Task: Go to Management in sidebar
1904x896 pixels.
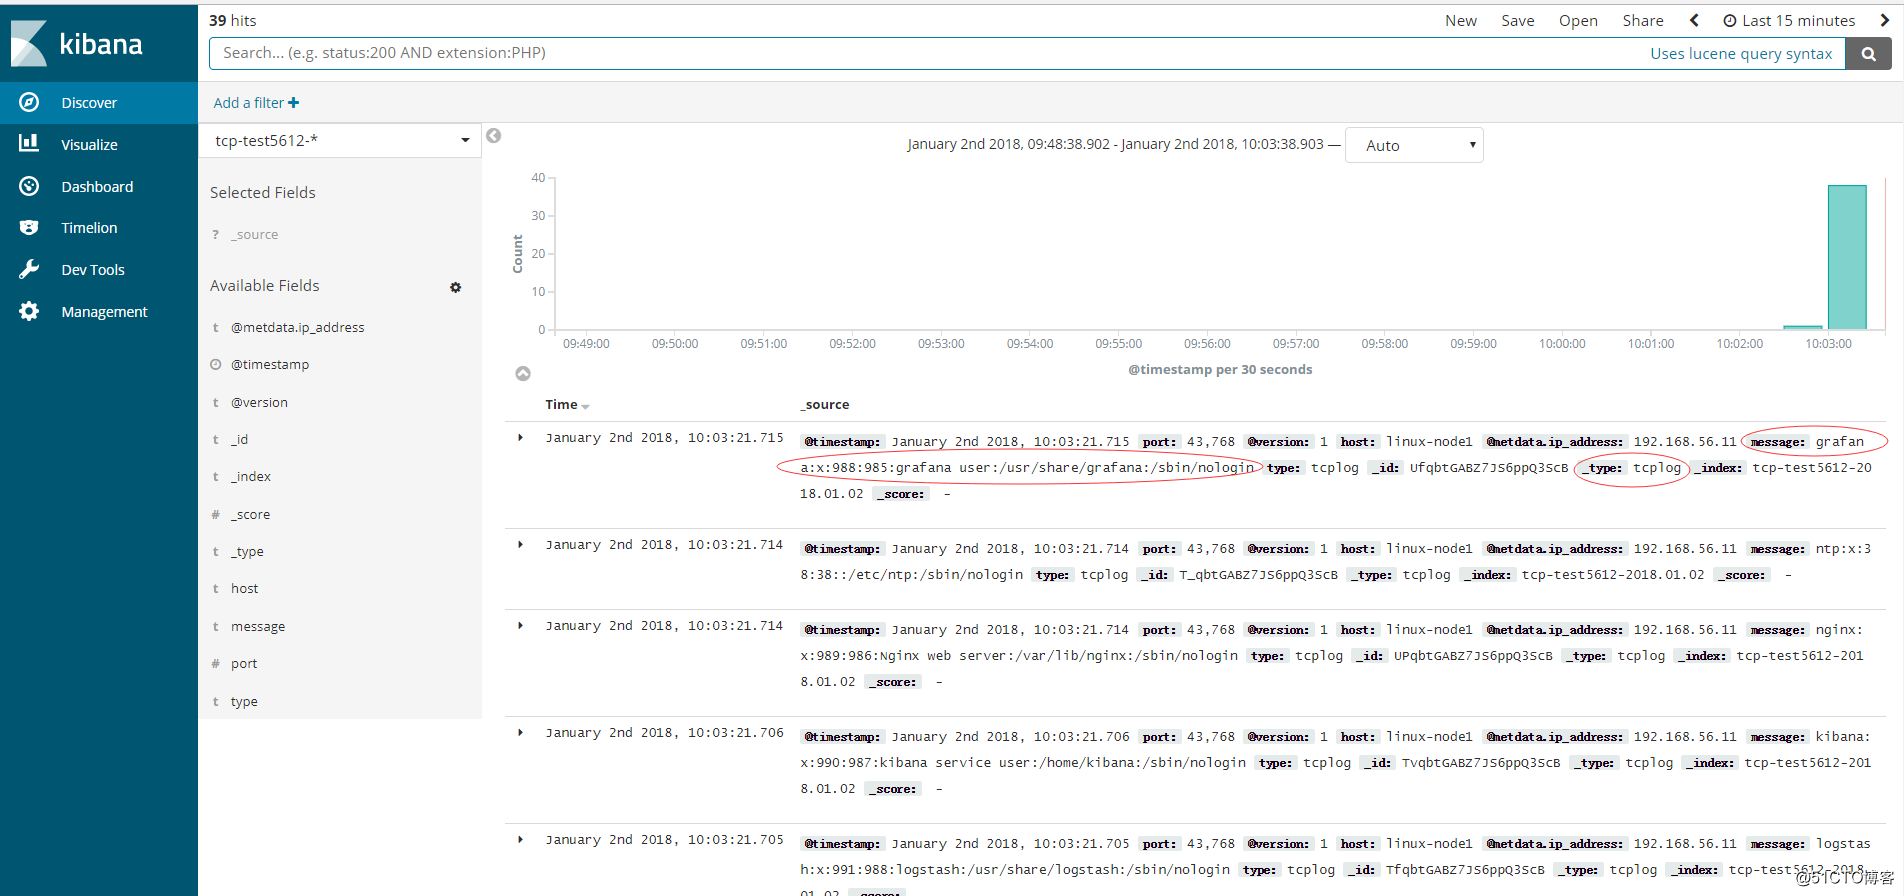Action: pyautogui.click(x=99, y=311)
